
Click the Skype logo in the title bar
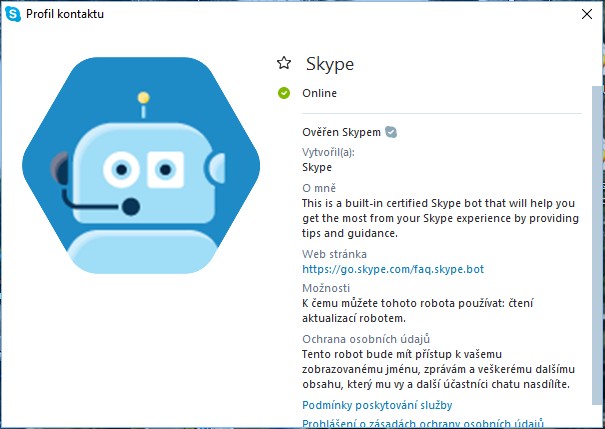click(x=12, y=14)
